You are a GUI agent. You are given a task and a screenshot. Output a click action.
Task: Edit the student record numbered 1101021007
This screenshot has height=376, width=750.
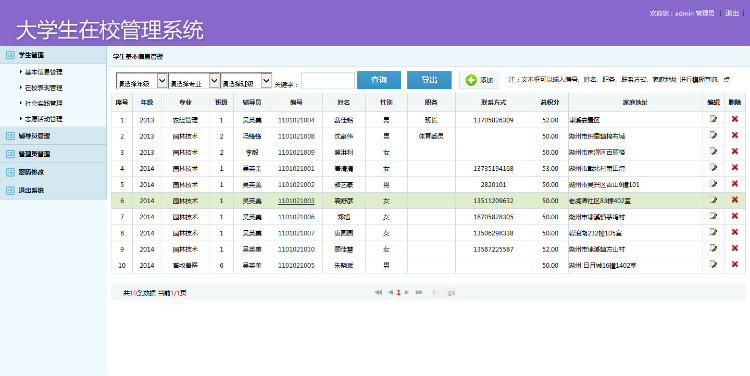(714, 232)
